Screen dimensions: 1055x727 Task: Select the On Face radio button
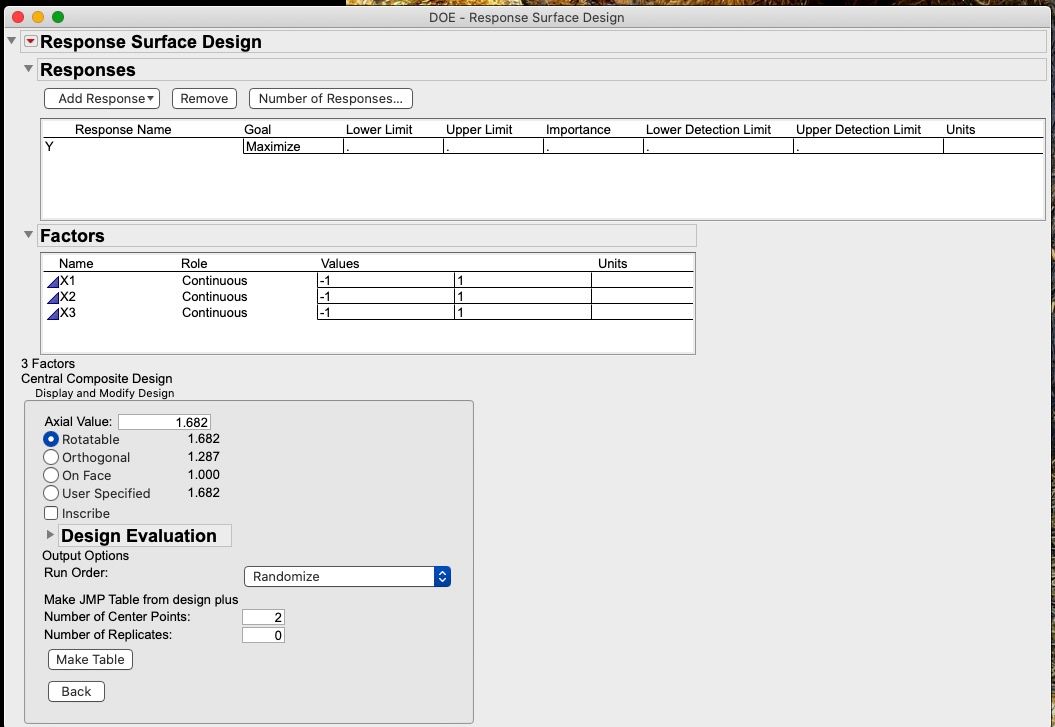point(51,475)
